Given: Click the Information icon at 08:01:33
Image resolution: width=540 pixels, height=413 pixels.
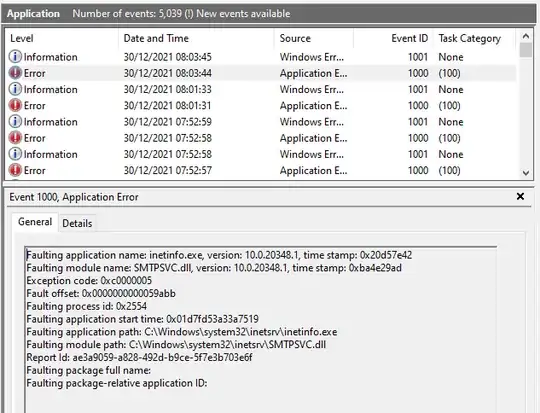Looking at the screenshot, I should pyautogui.click(x=15, y=89).
